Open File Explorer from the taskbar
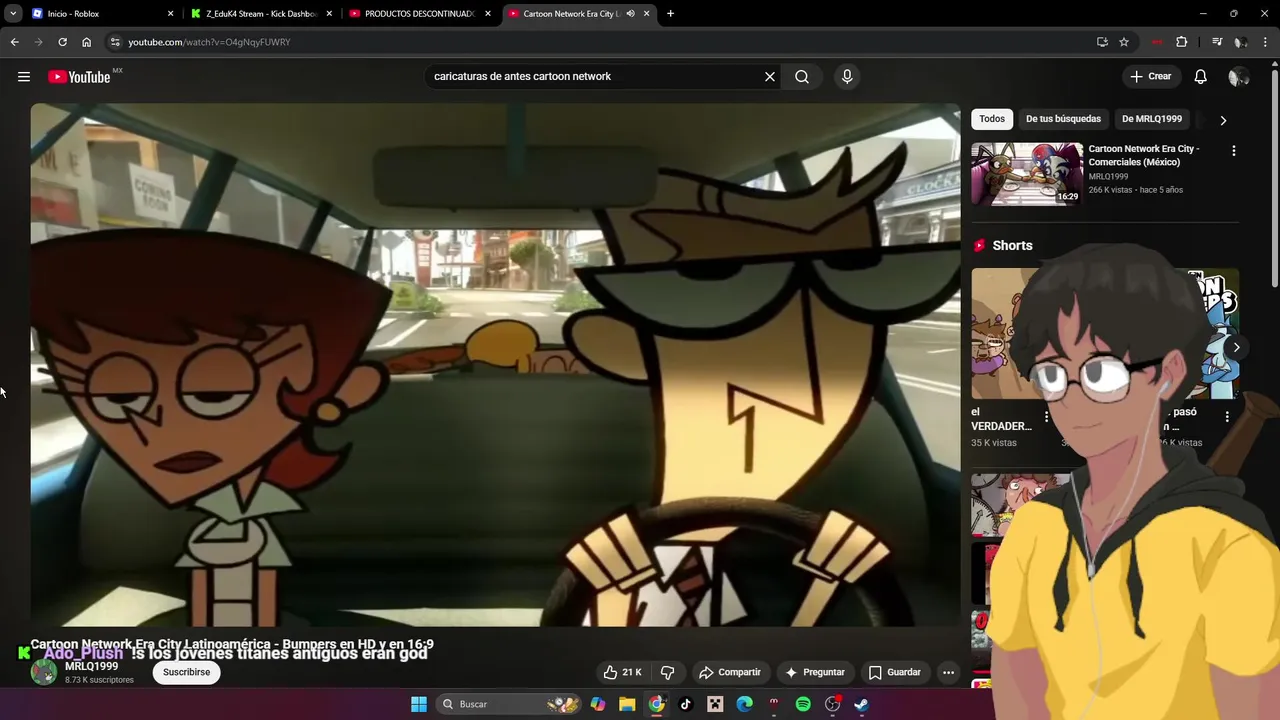Image resolution: width=1280 pixels, height=720 pixels. 627,704
